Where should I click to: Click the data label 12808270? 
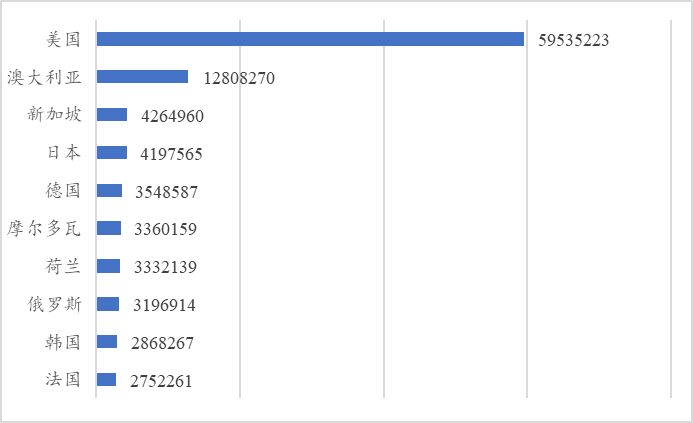point(239,78)
